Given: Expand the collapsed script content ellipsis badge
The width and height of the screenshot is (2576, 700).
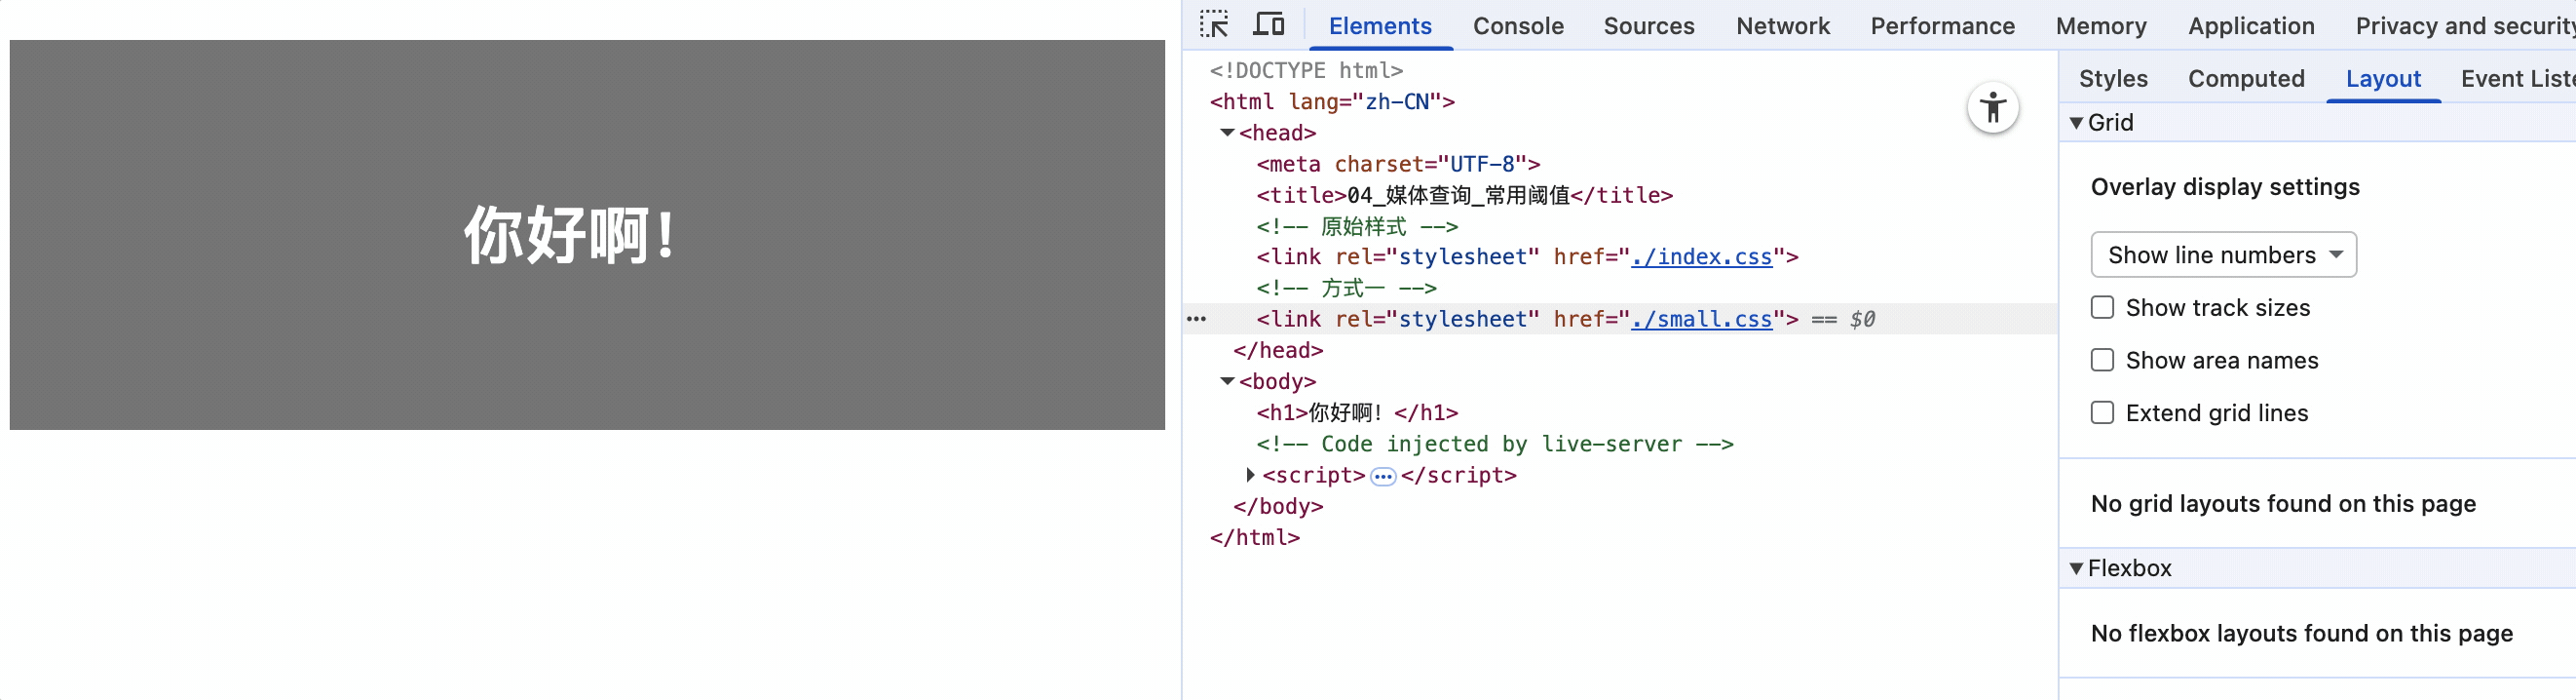Looking at the screenshot, I should click(1382, 476).
